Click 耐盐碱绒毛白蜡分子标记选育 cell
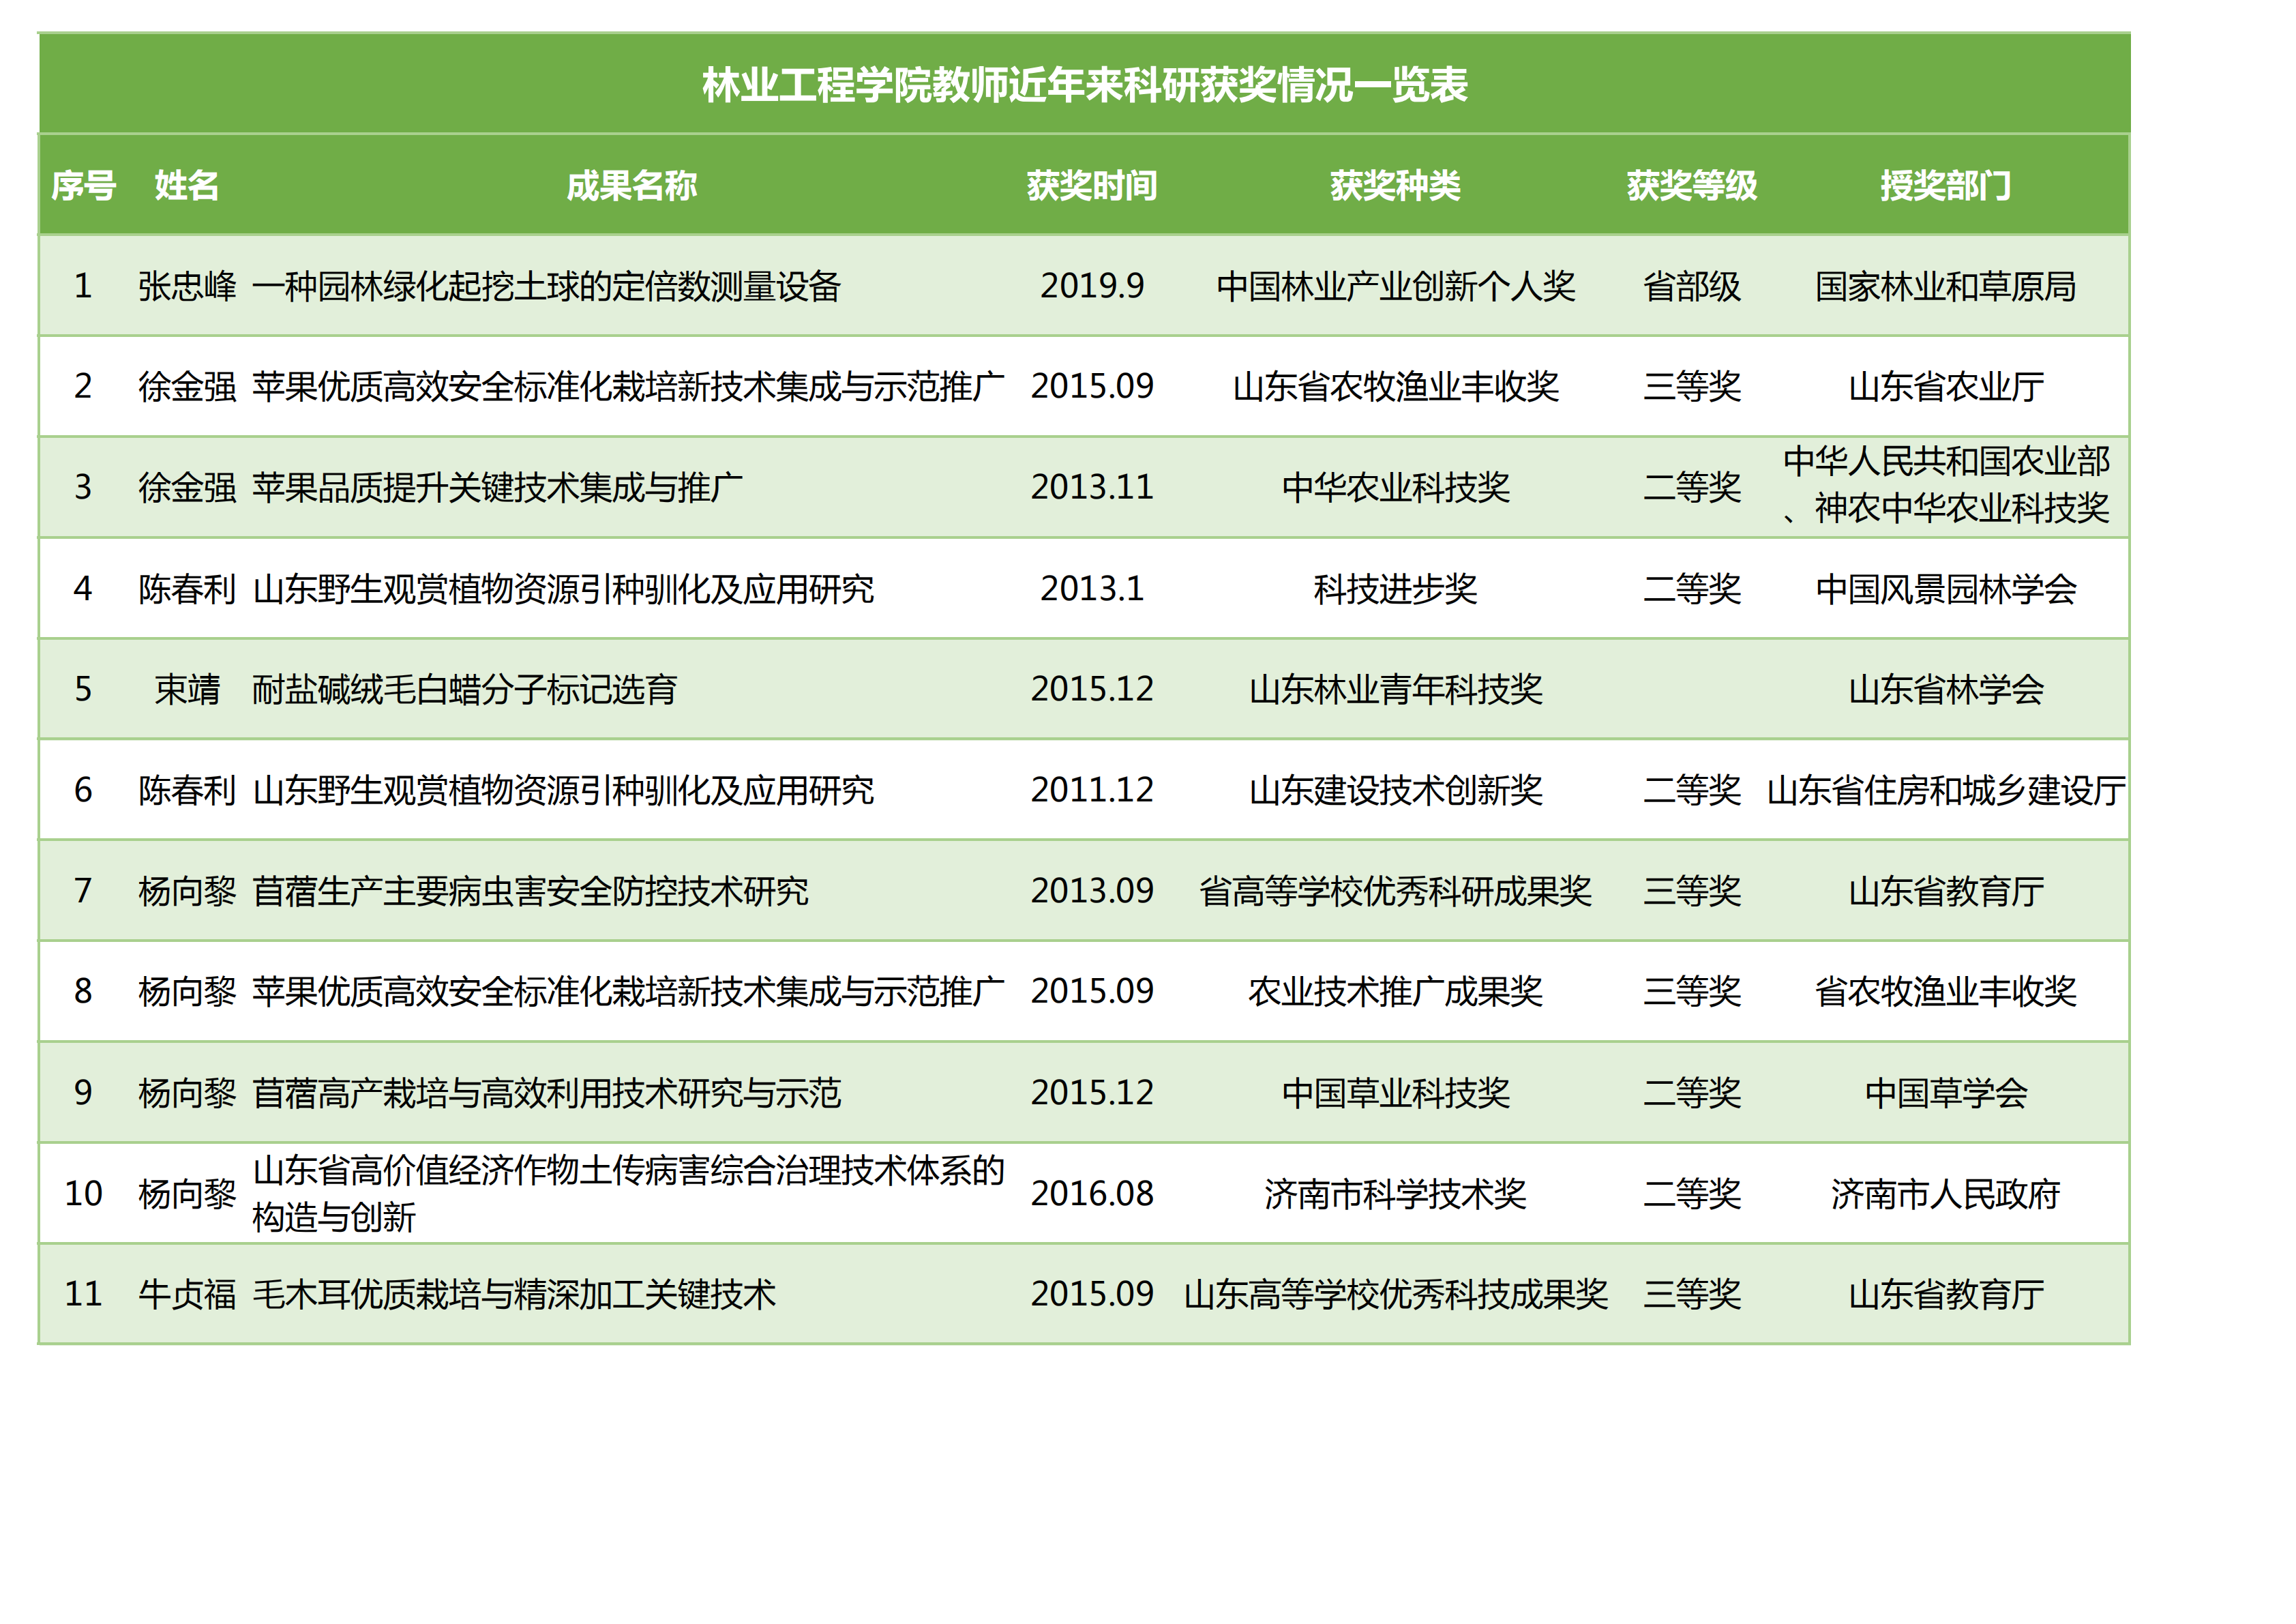2296x1624 pixels. 465,689
